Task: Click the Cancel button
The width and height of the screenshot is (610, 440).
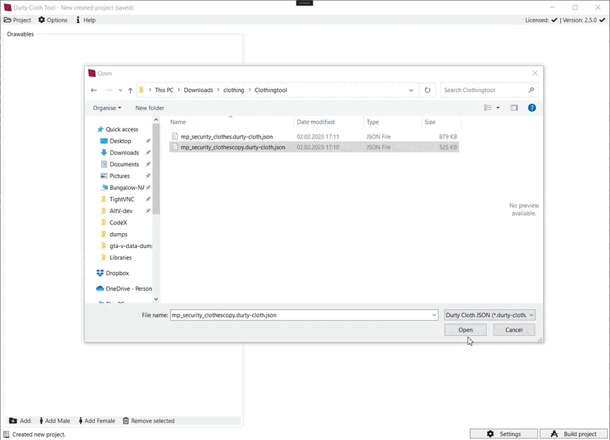Action: [x=513, y=330]
